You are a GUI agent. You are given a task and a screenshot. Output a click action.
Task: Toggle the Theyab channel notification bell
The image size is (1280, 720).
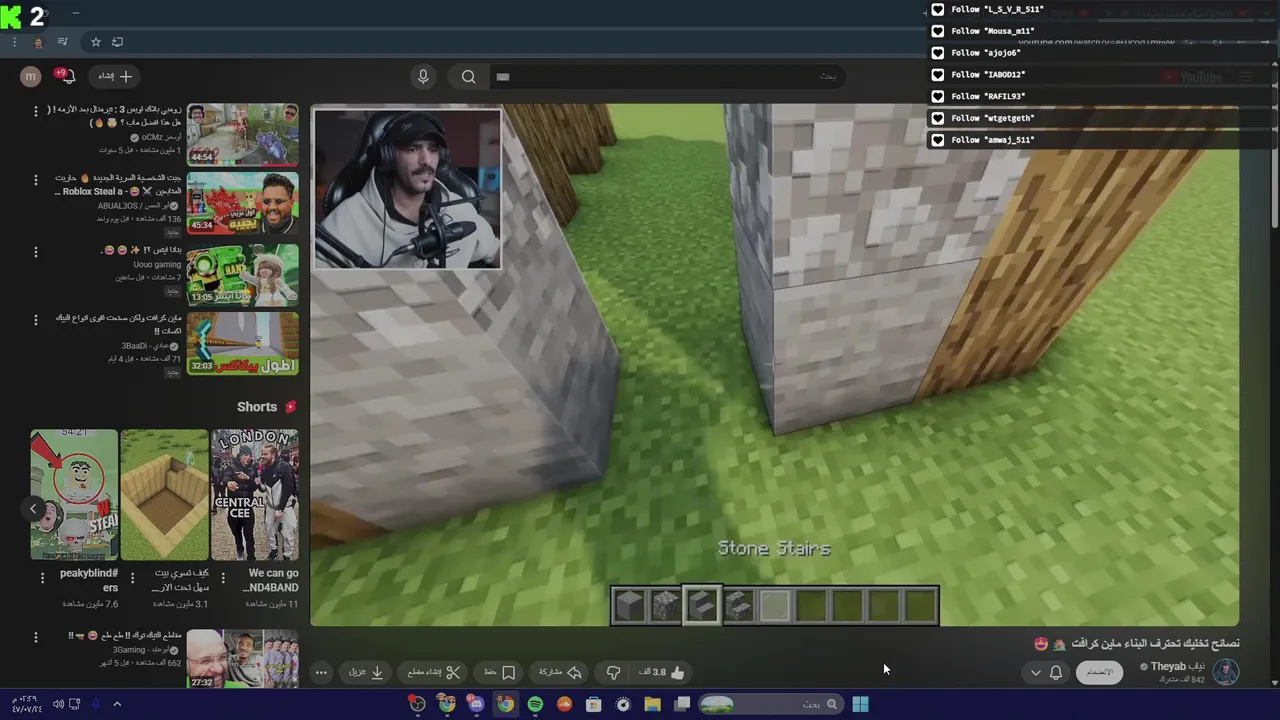coord(1055,672)
